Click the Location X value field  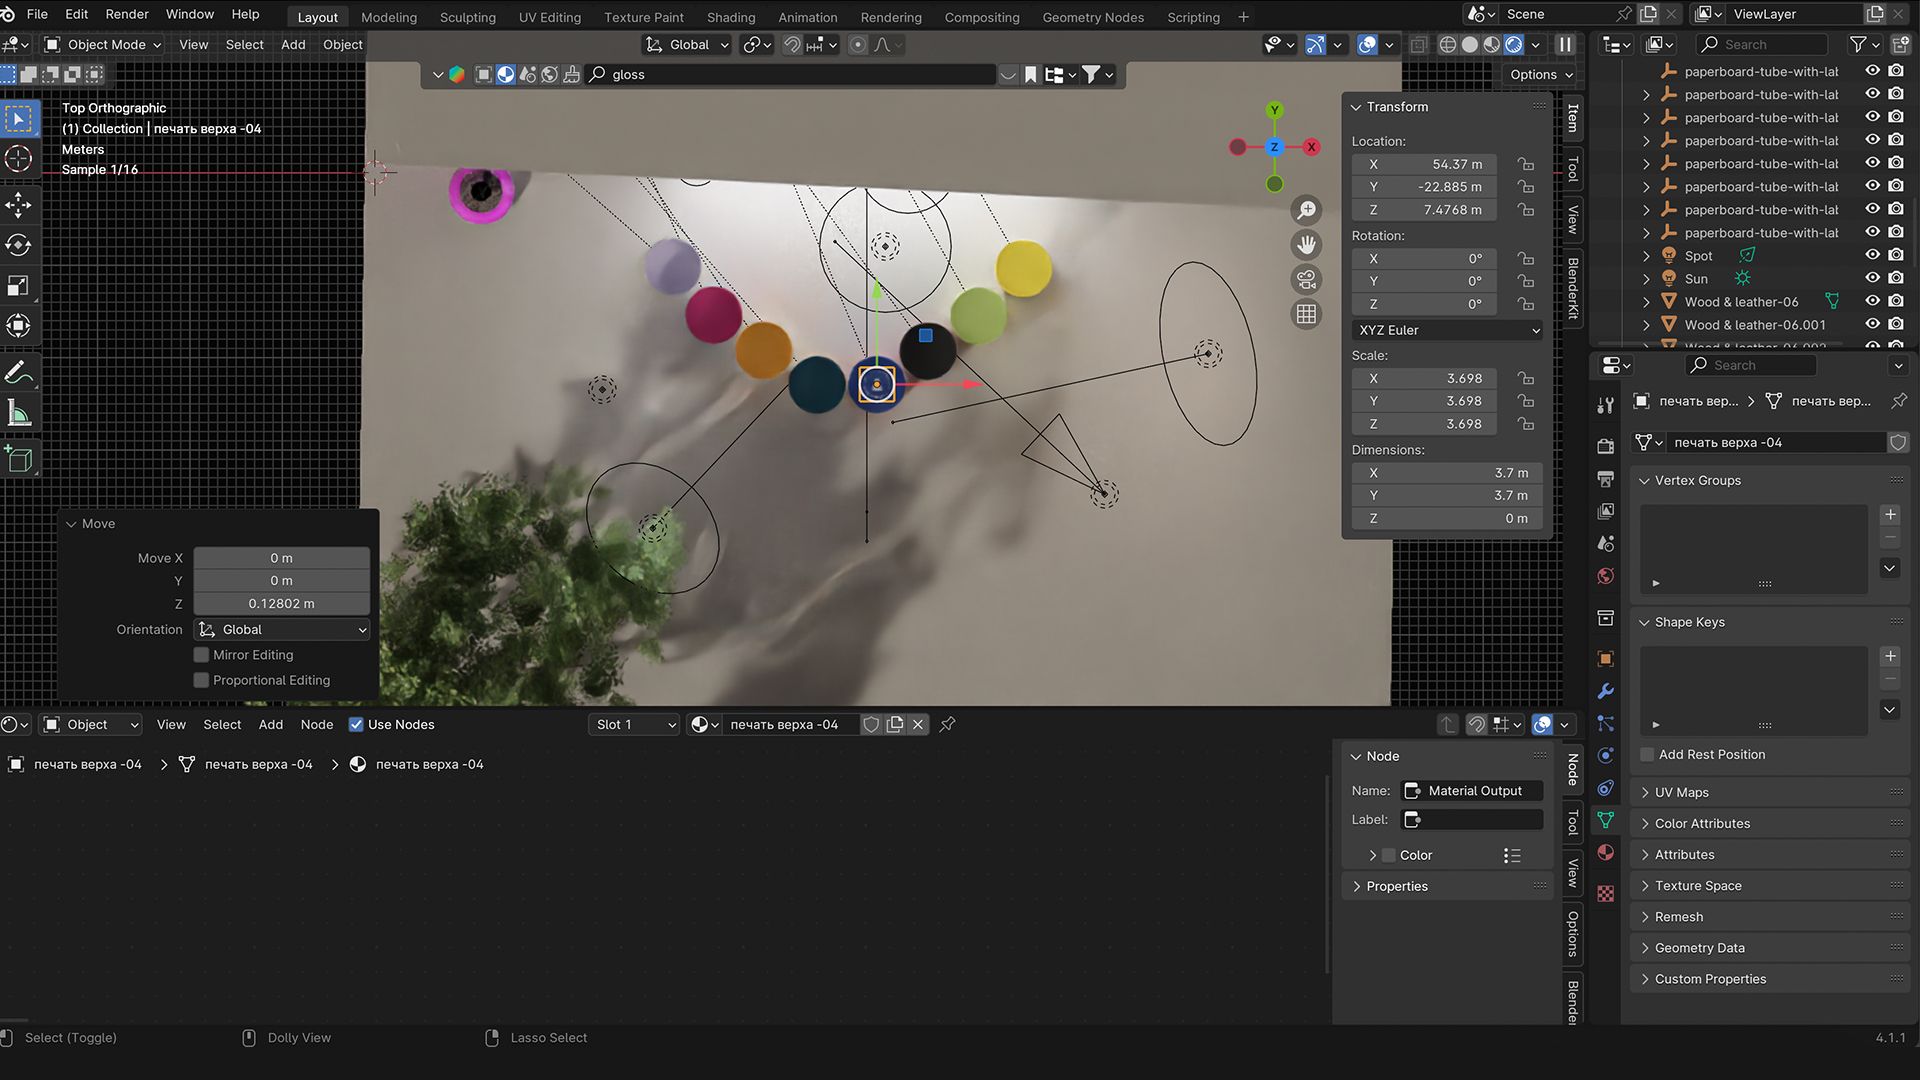(1425, 164)
